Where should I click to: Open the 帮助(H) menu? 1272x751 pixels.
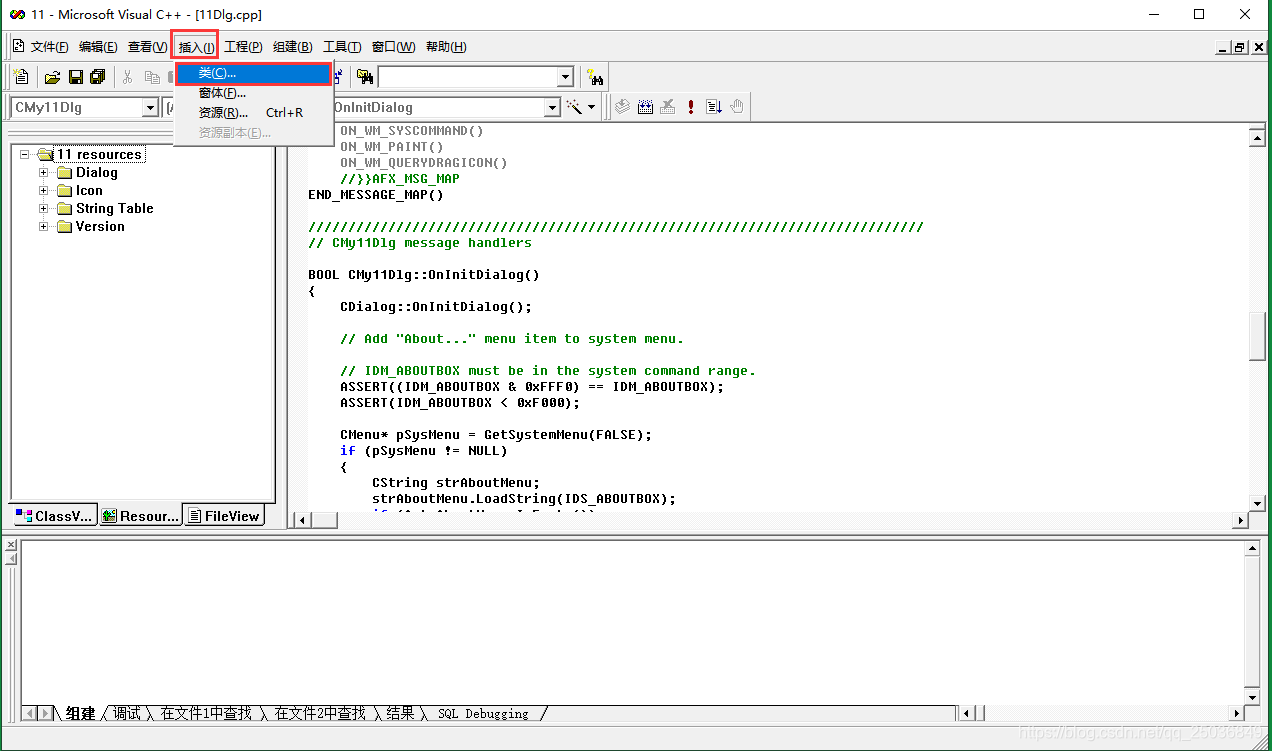pyautogui.click(x=446, y=47)
